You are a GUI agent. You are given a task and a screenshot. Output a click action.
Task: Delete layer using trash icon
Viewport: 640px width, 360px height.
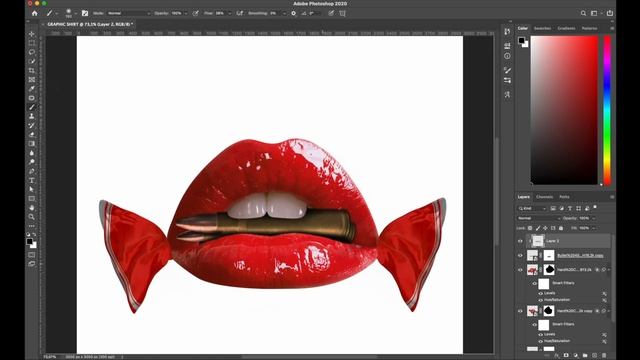coord(604,356)
